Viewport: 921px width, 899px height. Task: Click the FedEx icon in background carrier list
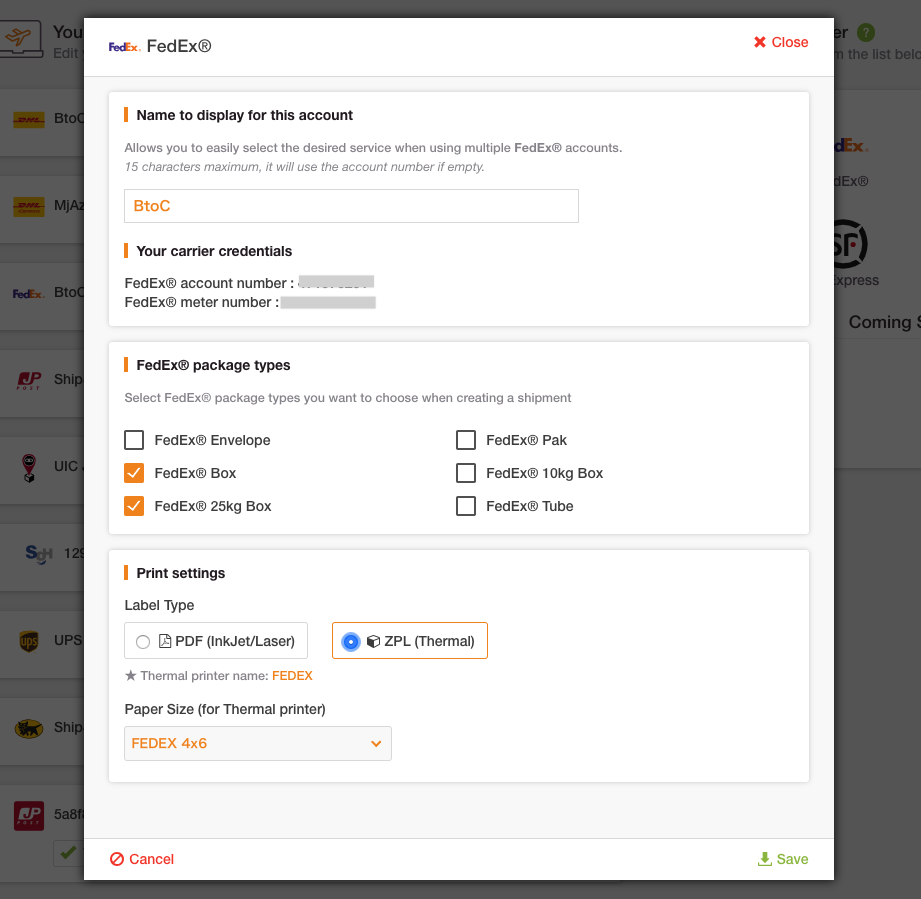click(29, 293)
